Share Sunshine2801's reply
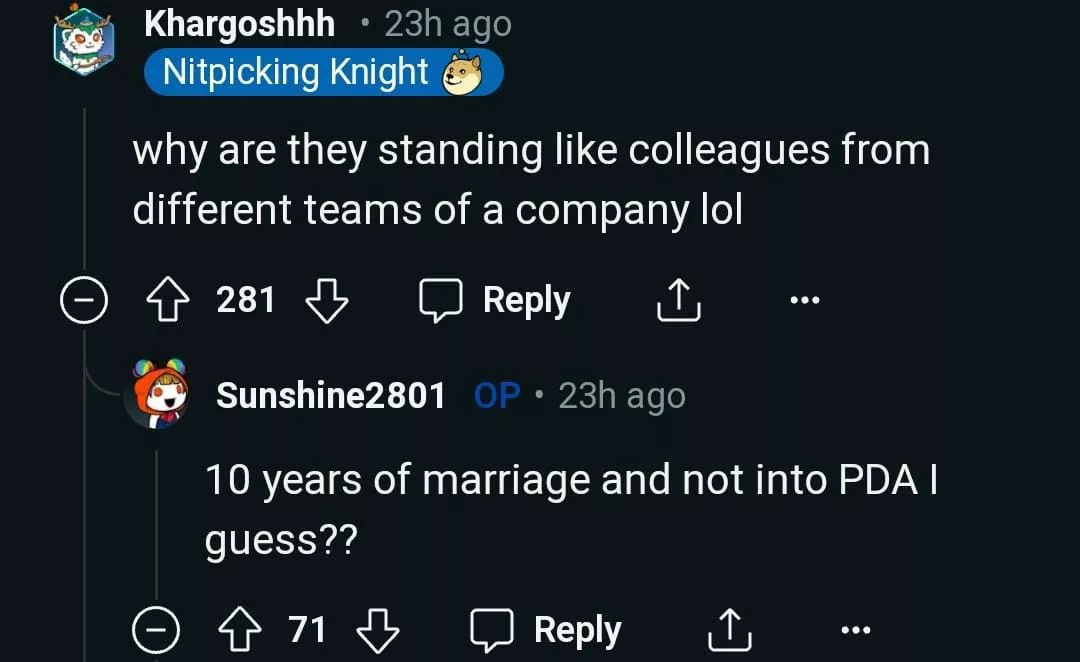 coord(730,631)
